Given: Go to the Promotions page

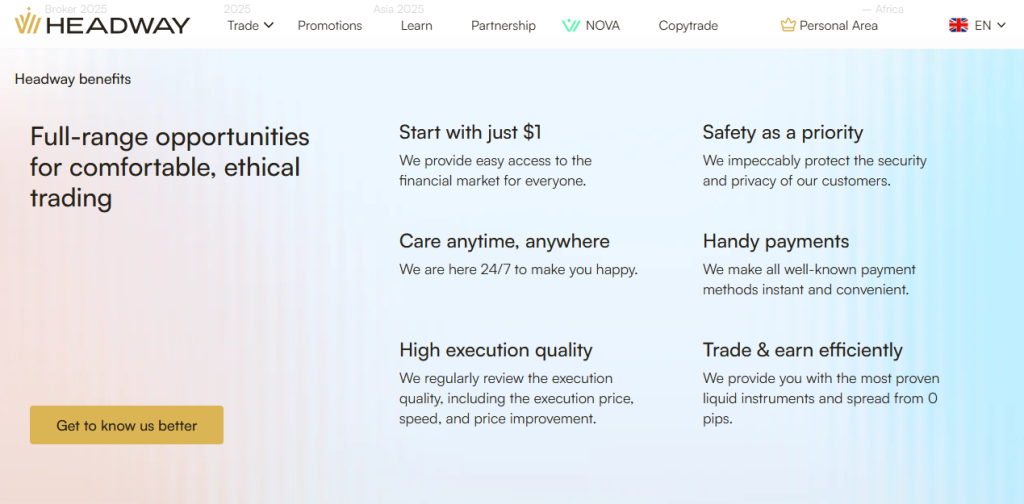Looking at the screenshot, I should click(x=330, y=25).
